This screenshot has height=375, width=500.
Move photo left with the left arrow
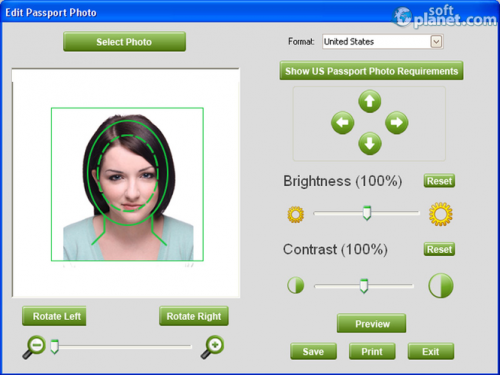(343, 123)
